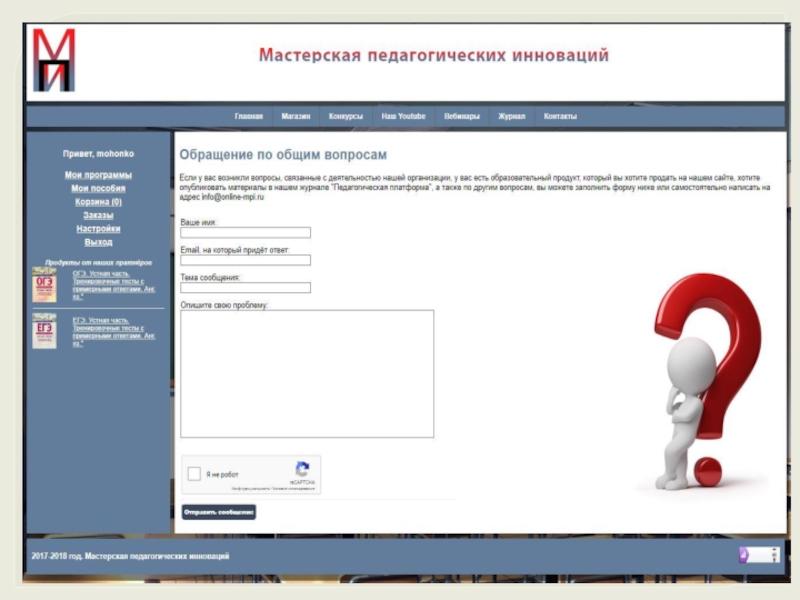The image size is (800, 600).
Task: Open the Корзина (0) cart link
Action: click(98, 202)
